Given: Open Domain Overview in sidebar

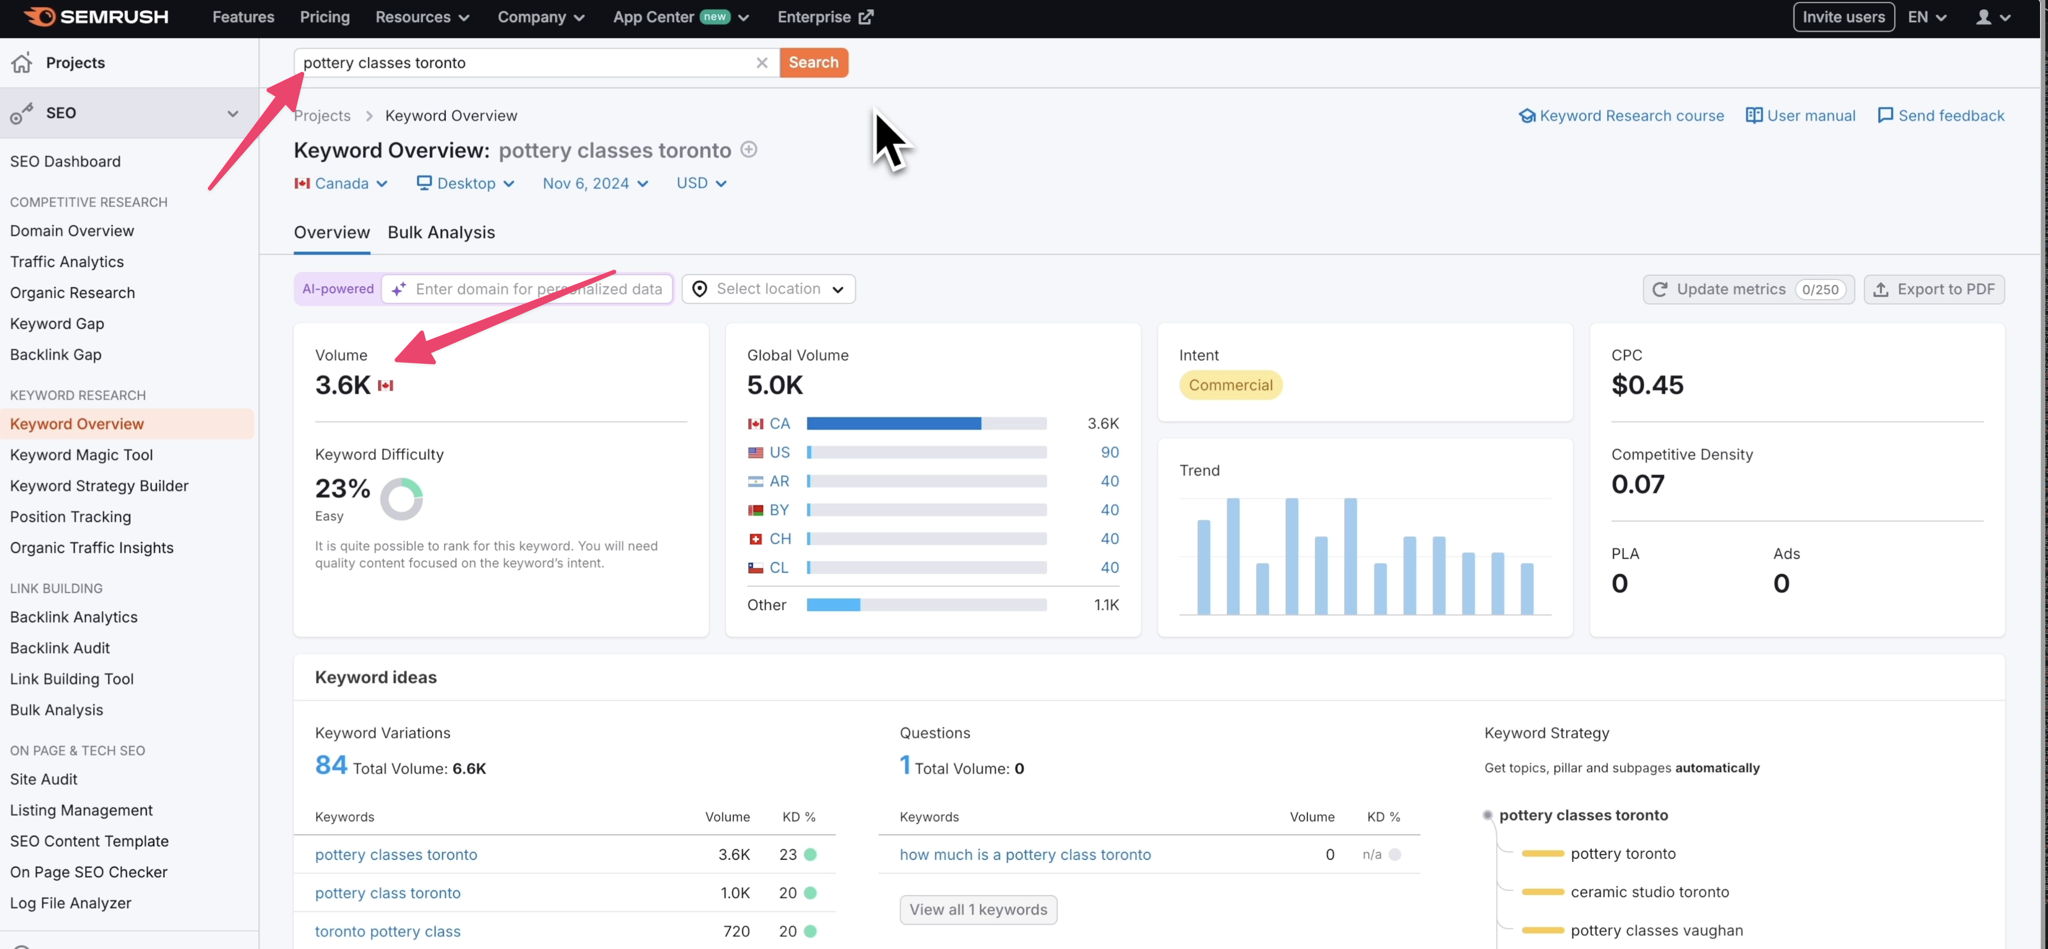Looking at the screenshot, I should (72, 231).
